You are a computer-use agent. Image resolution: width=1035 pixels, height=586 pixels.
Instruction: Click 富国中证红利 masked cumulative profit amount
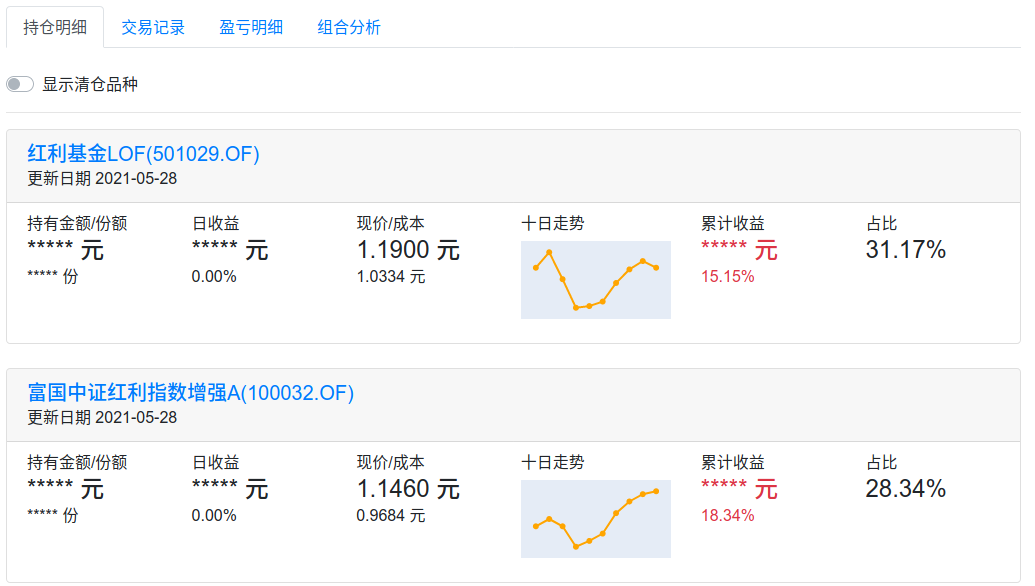[739, 489]
